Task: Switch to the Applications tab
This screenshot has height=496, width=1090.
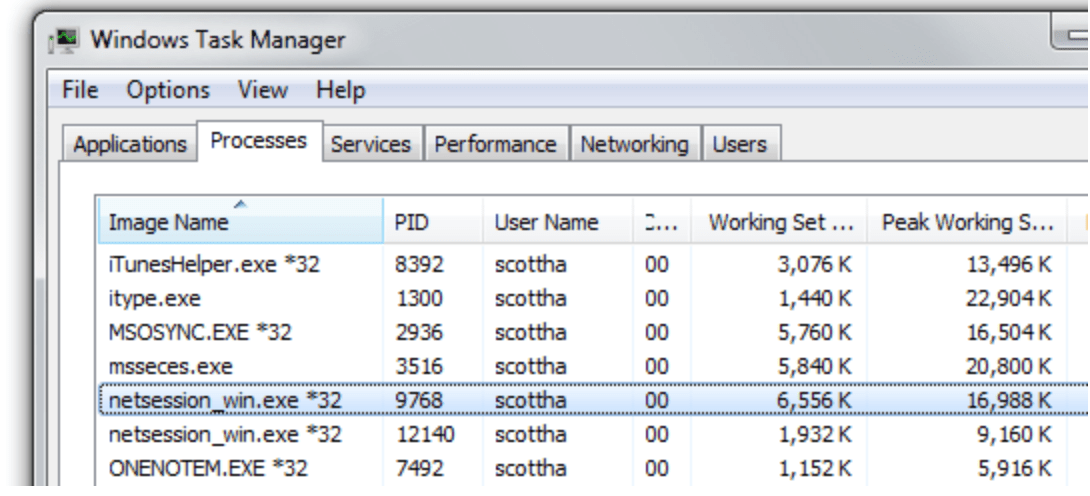Action: [x=130, y=144]
